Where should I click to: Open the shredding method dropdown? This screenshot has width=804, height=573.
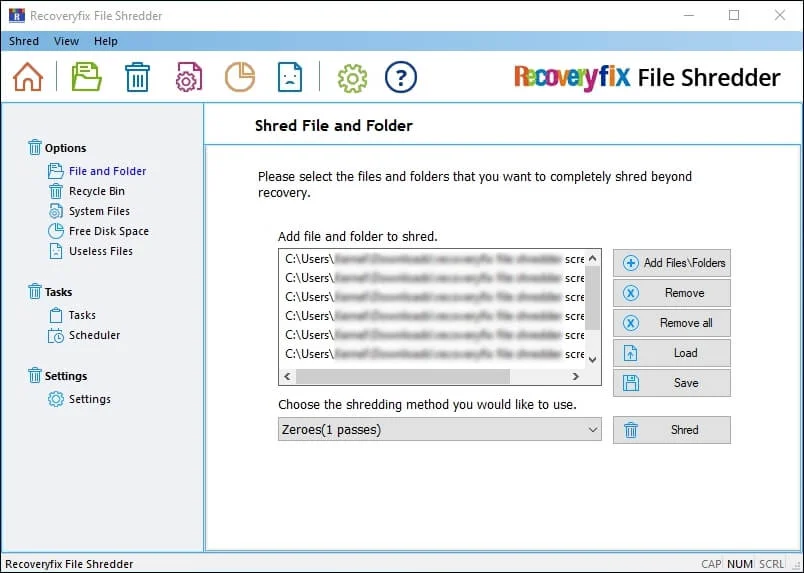click(439, 429)
